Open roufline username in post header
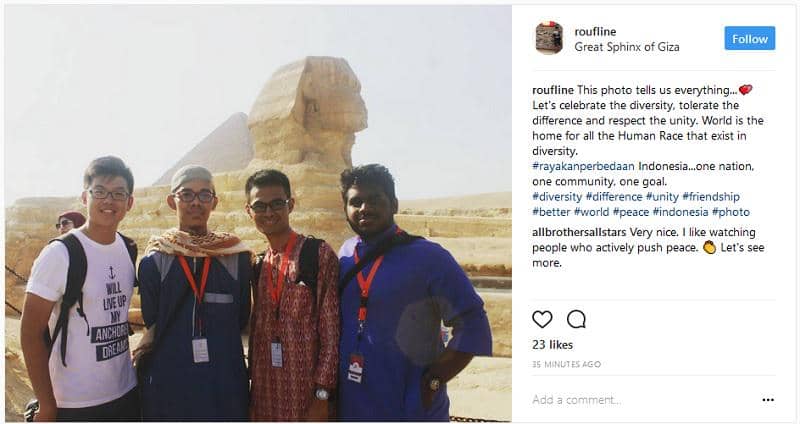 595,32
